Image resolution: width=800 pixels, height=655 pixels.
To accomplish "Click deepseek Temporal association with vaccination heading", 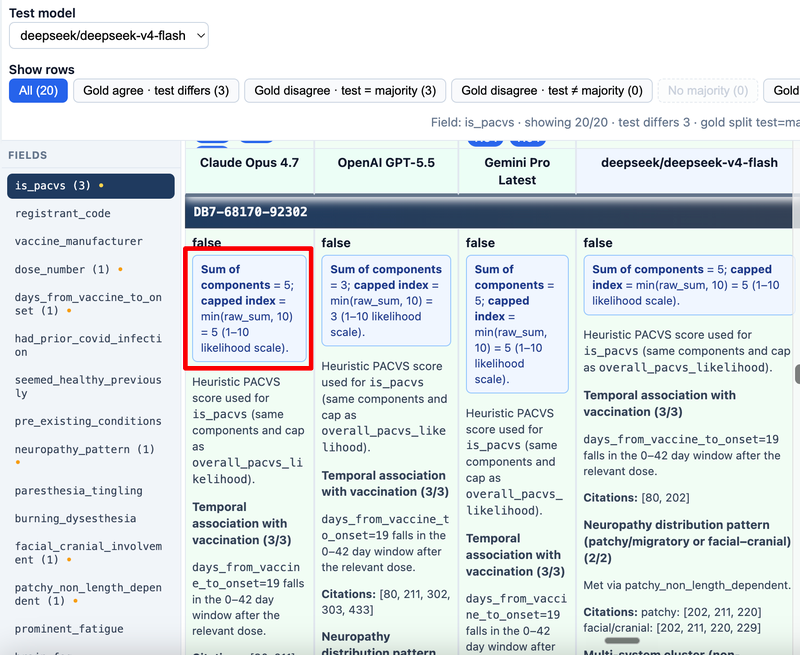I will tap(659, 404).
